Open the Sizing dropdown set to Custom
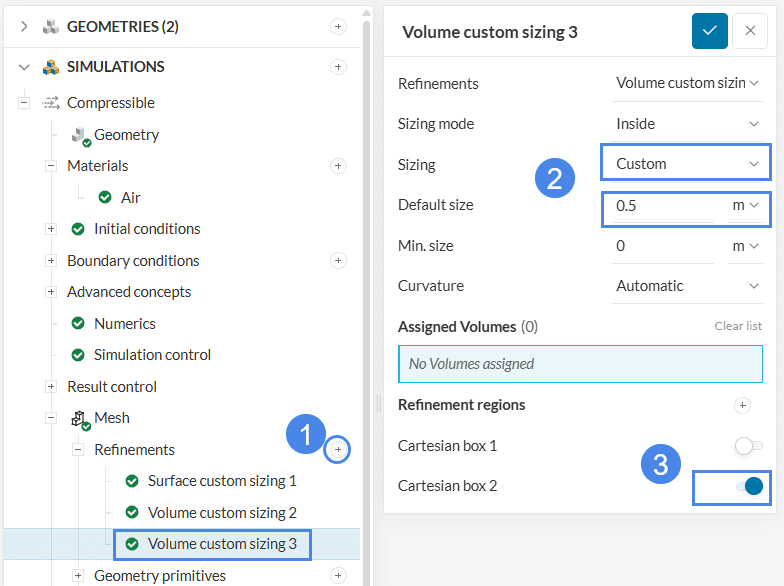784x586 pixels. pos(686,163)
